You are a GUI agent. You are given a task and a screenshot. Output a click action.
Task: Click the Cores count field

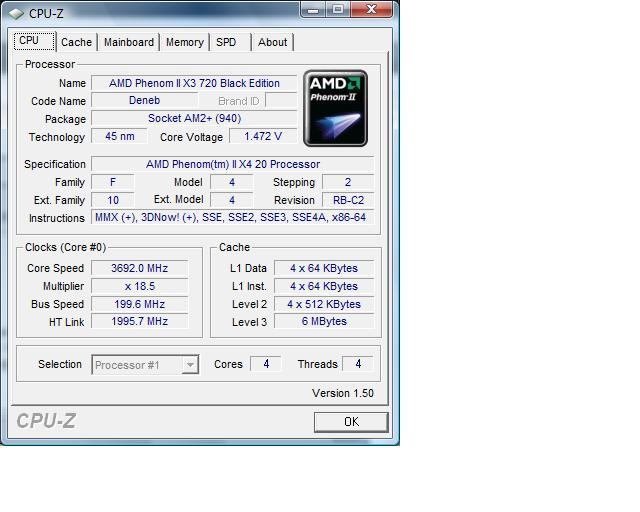tap(266, 364)
